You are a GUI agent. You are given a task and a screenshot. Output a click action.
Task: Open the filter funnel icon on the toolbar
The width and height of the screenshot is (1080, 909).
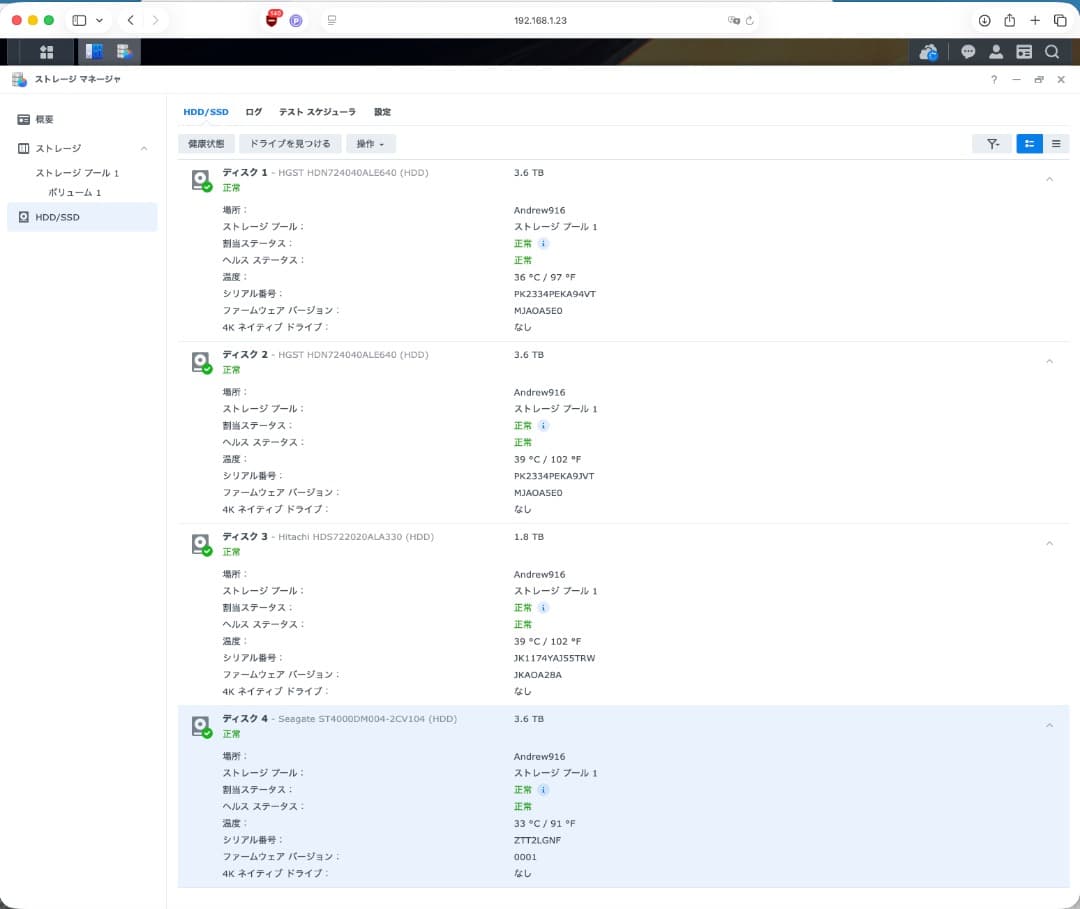992,143
